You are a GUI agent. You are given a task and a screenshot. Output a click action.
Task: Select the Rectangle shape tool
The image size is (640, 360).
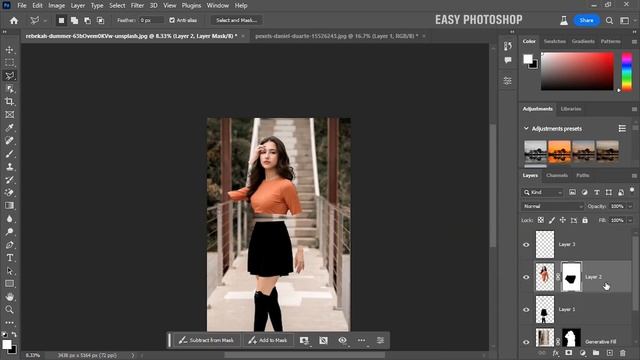click(9, 284)
